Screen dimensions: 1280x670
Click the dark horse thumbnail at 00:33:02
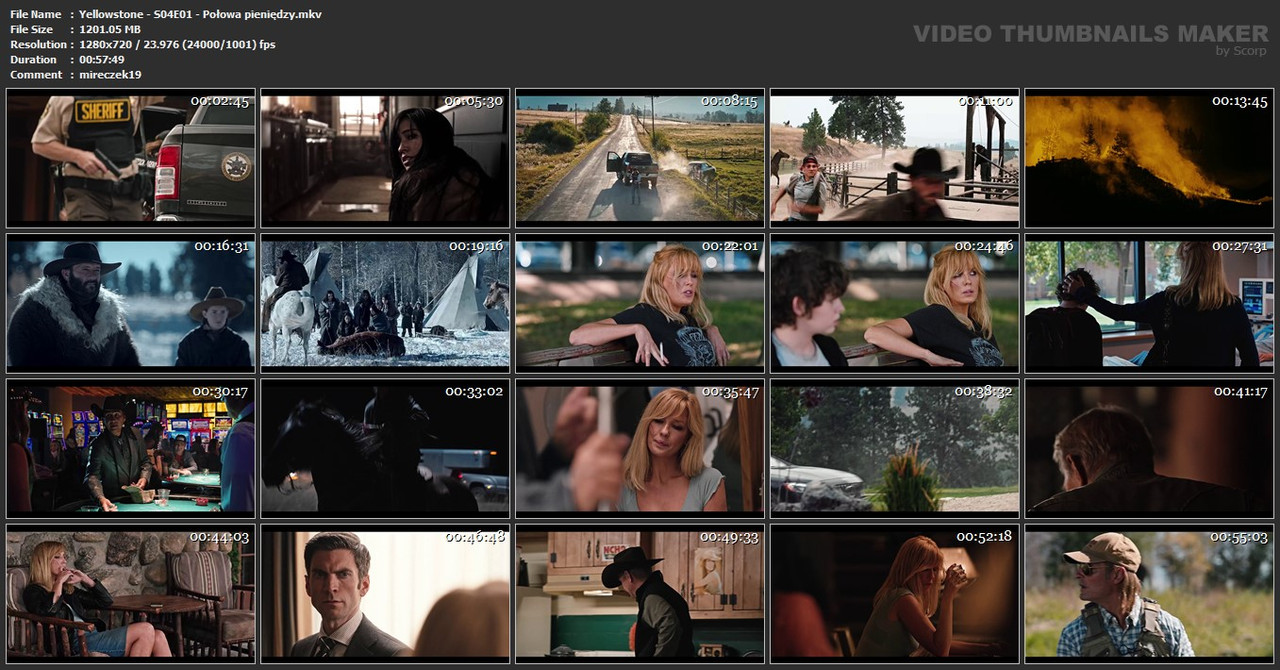[x=385, y=448]
